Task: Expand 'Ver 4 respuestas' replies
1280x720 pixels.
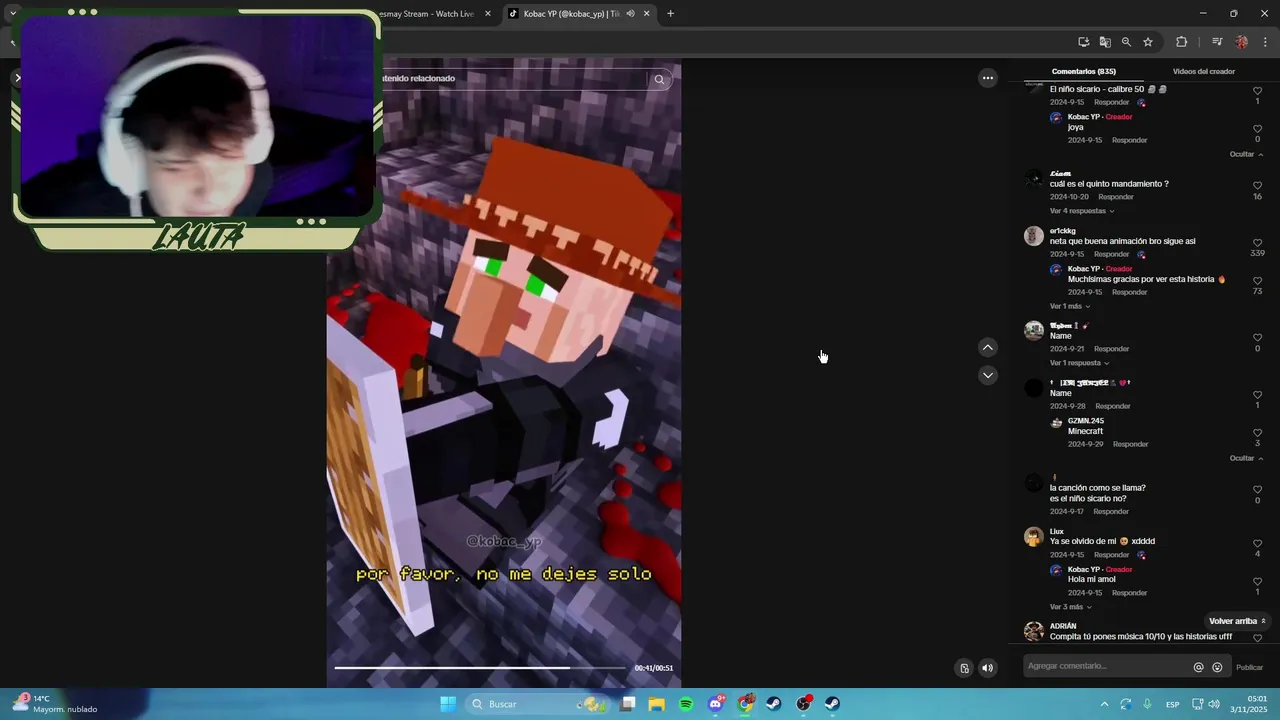Action: (x=1082, y=211)
